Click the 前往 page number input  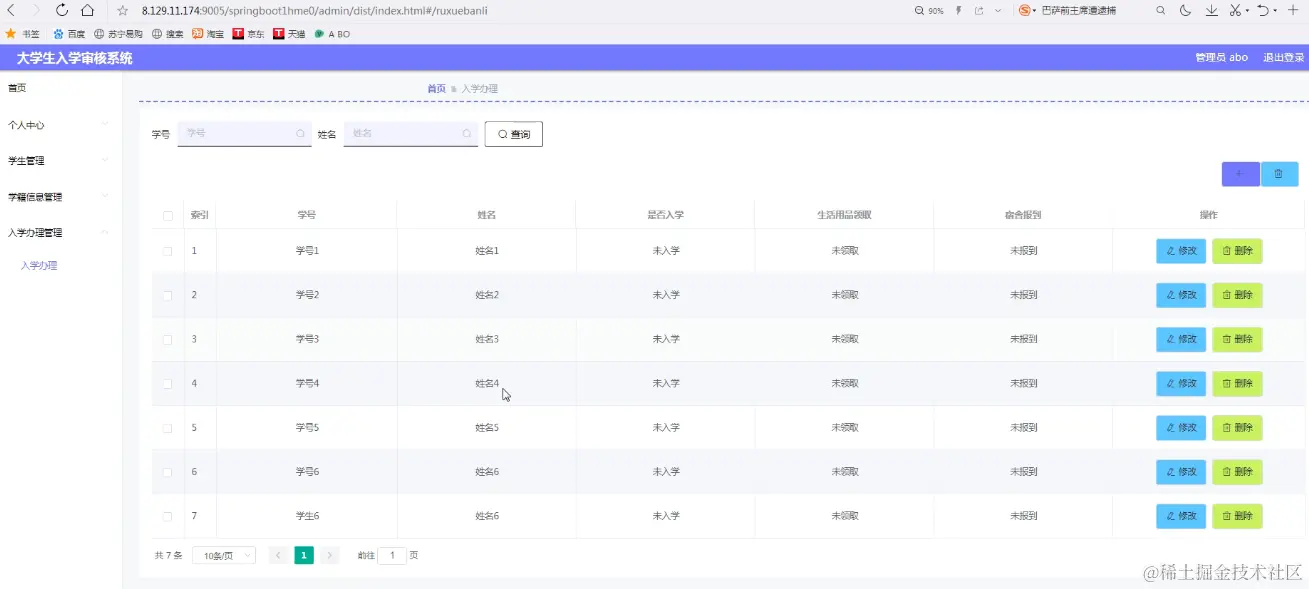(392, 555)
